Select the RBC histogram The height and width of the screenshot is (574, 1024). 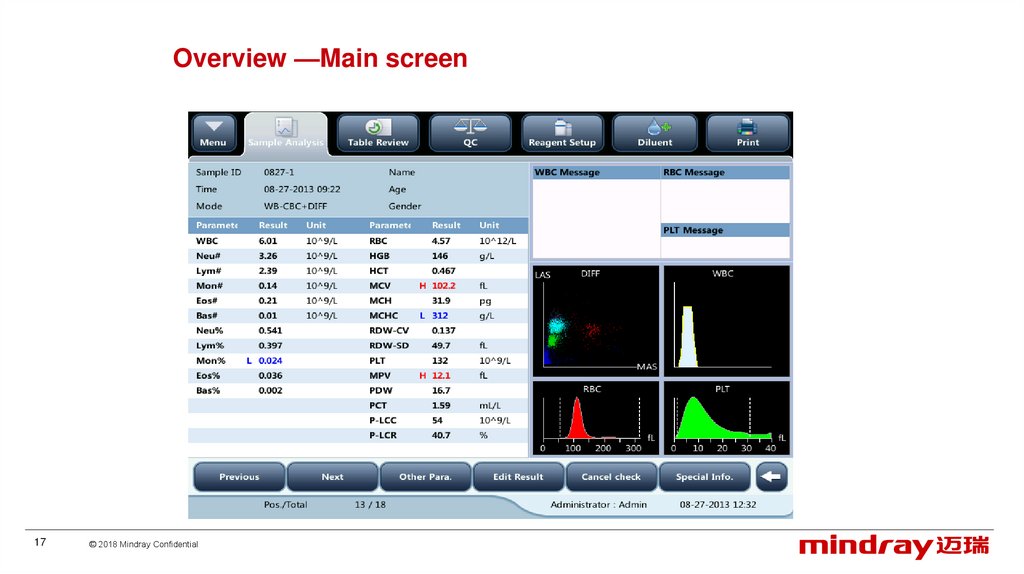(x=596, y=418)
